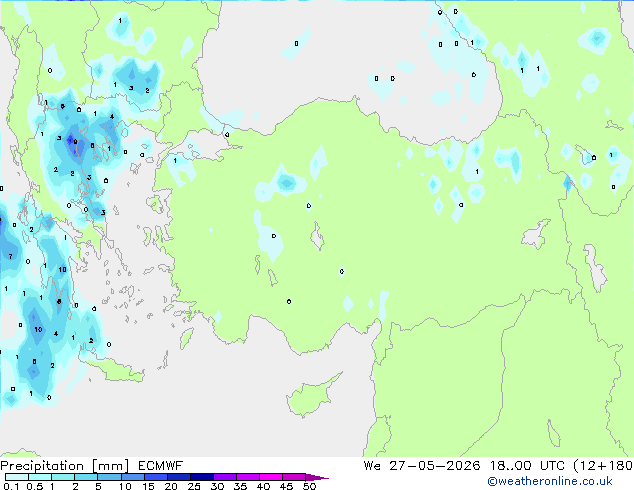
Task: Click the '50' legend scale label
Action: point(310,486)
